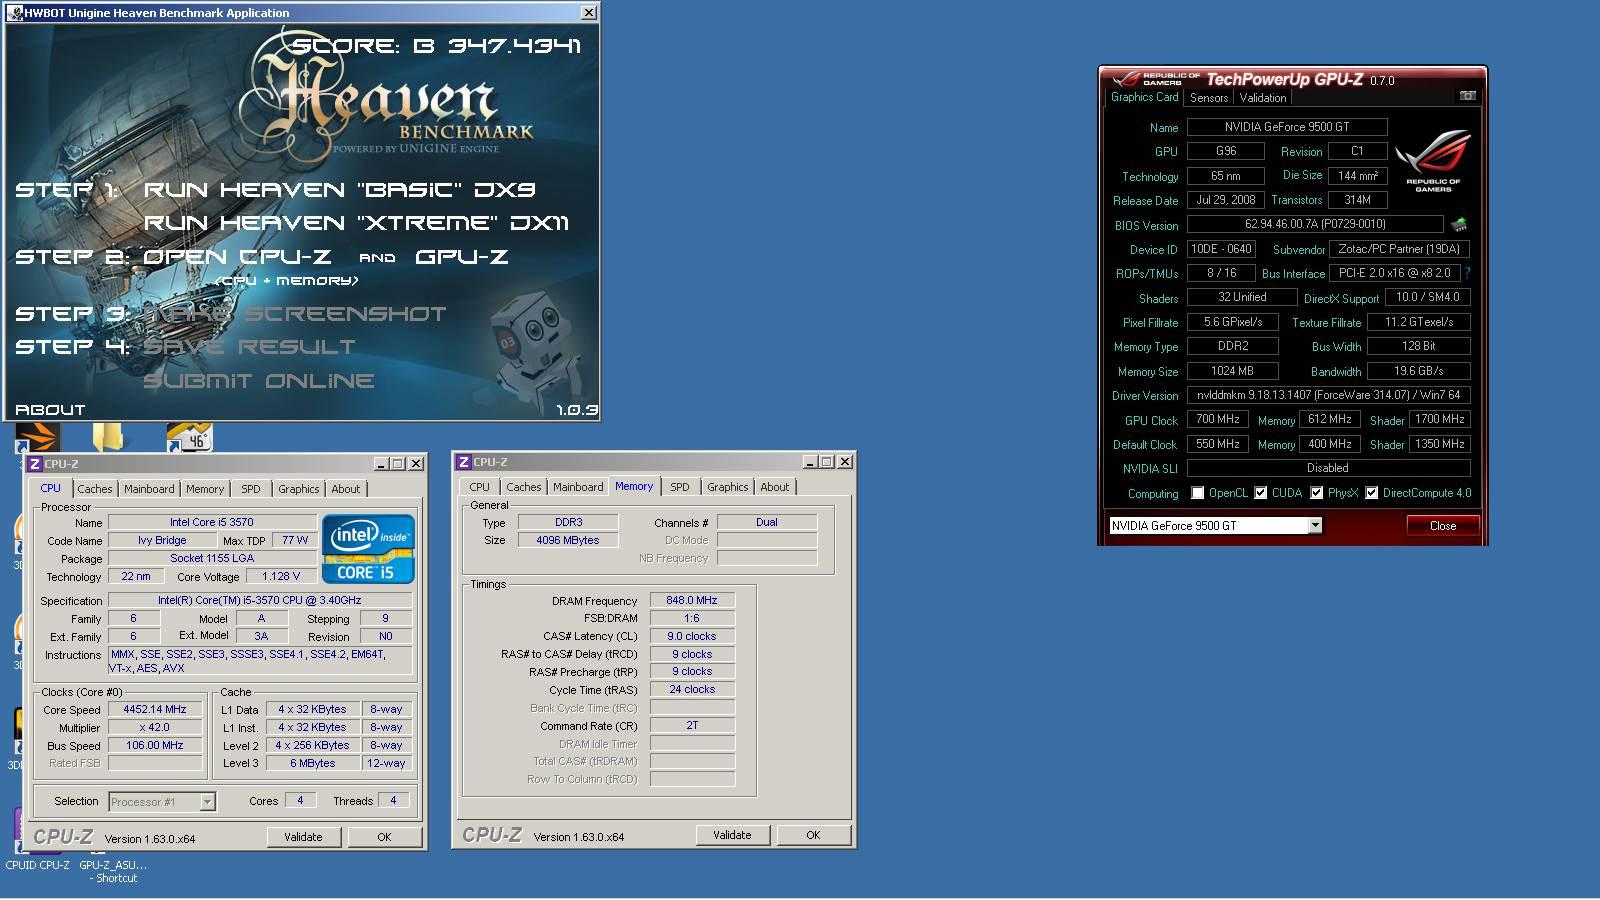Open the Caches tab in the CPU-Z CPU window
This screenshot has width=1600, height=900.
coord(95,489)
